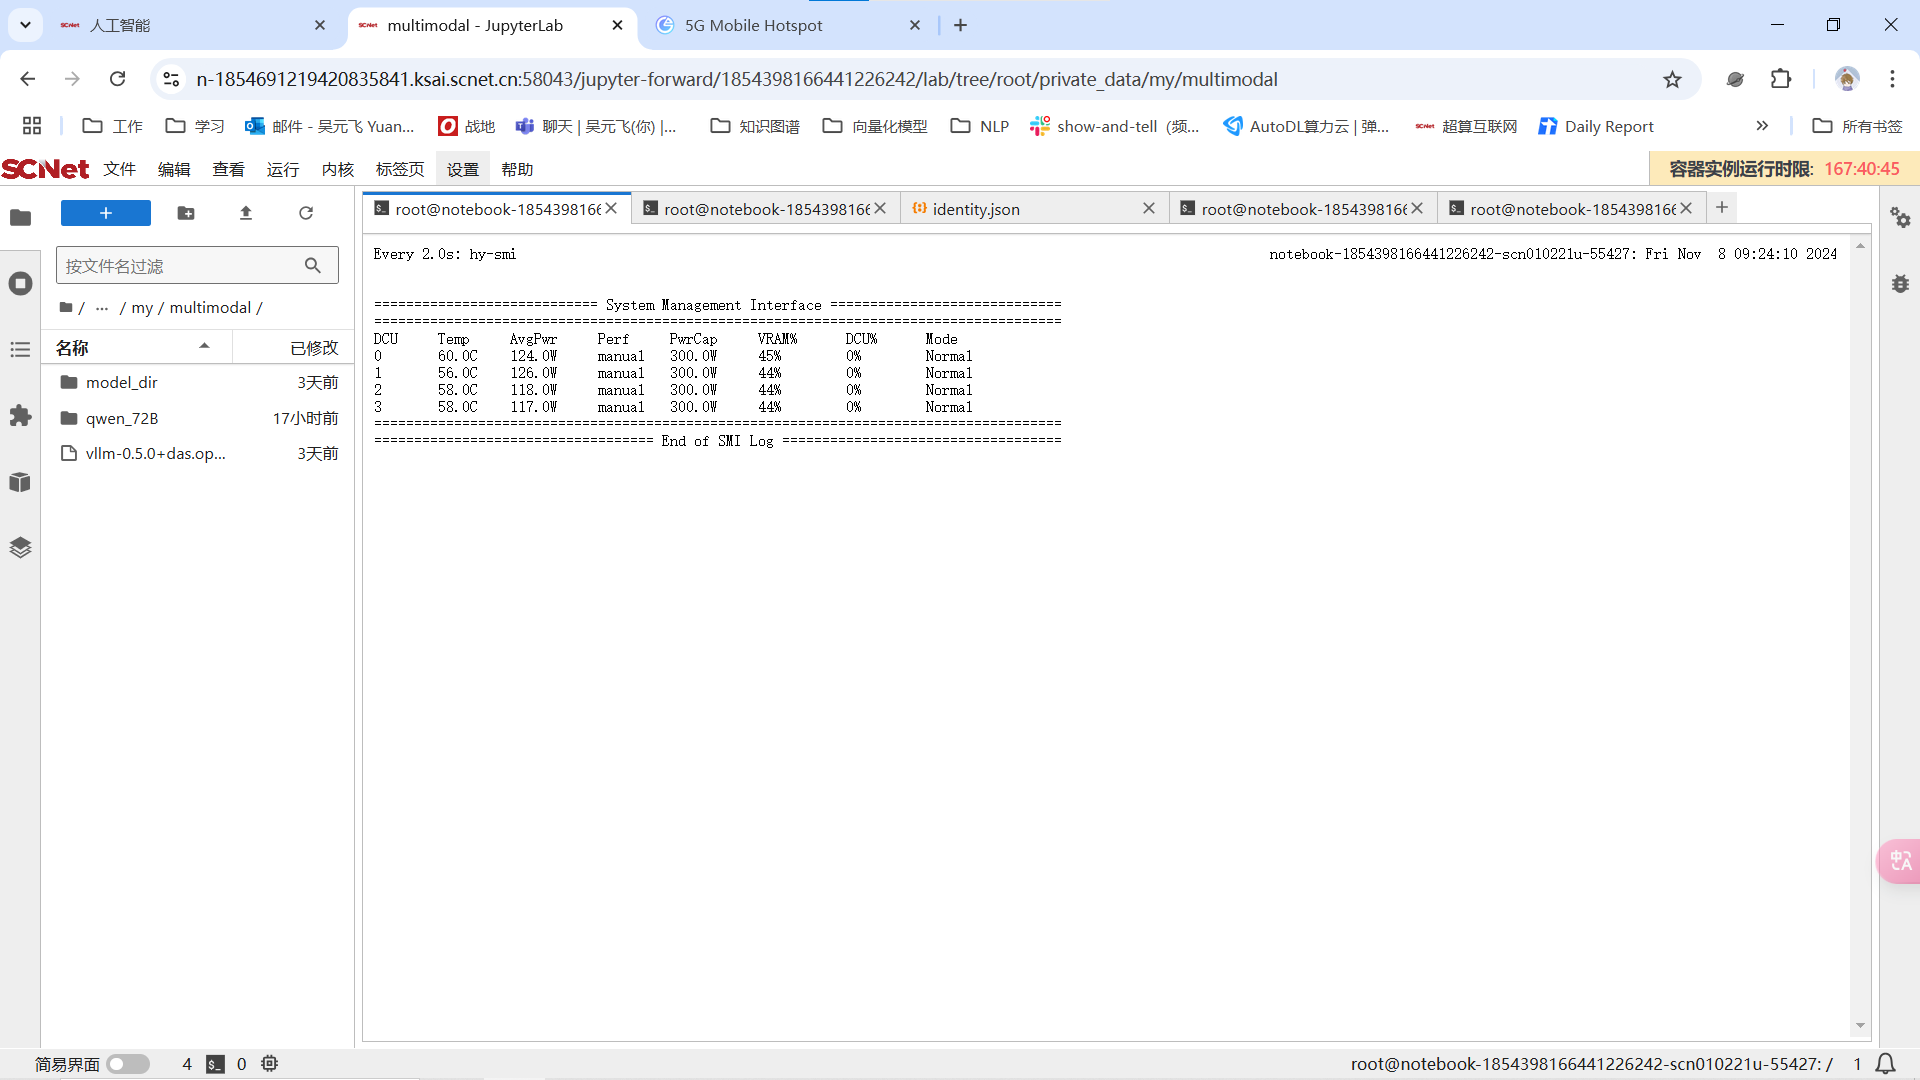Open the Extension Manager puzzle icon
Screen dimensions: 1920x1080
pyautogui.click(x=20, y=416)
